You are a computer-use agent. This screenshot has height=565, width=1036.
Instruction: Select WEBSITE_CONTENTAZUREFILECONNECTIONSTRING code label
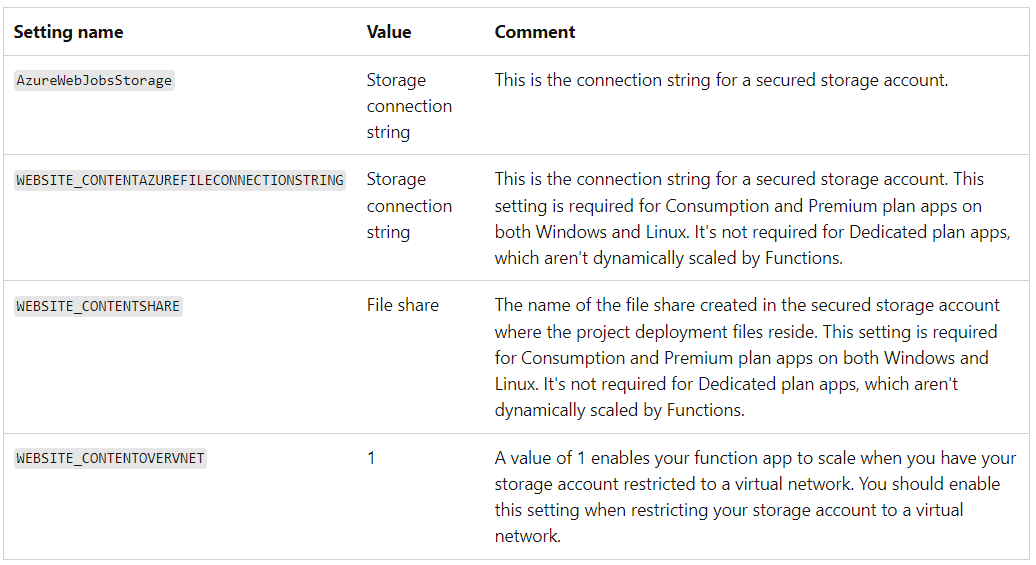coord(180,180)
